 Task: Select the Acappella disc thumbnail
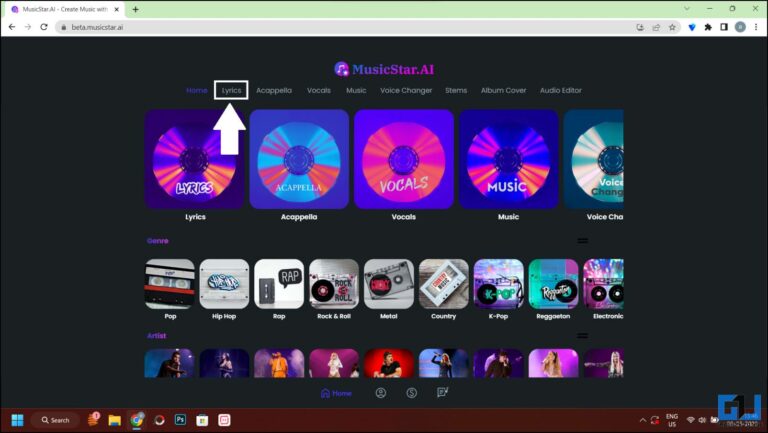[299, 159]
